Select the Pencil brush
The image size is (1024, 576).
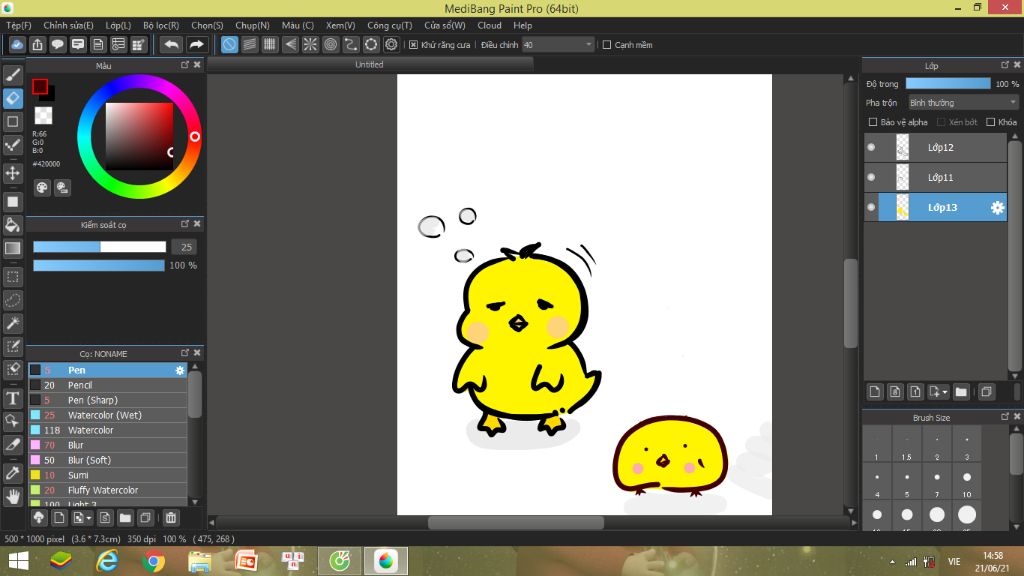pos(108,385)
